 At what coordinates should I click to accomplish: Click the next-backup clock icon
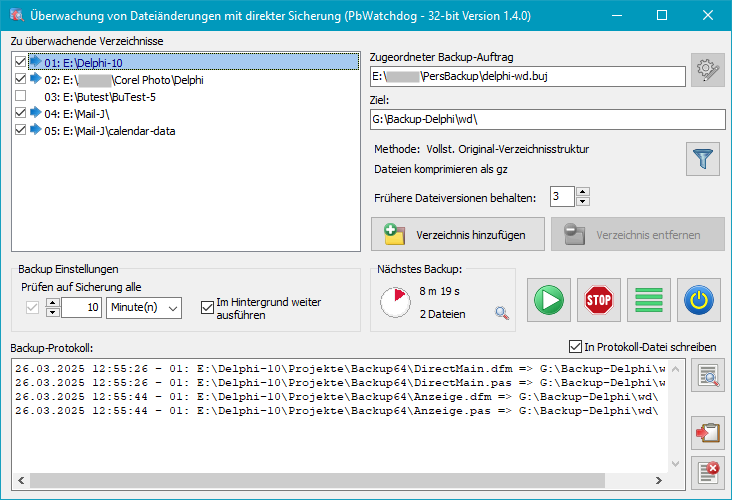pos(395,302)
